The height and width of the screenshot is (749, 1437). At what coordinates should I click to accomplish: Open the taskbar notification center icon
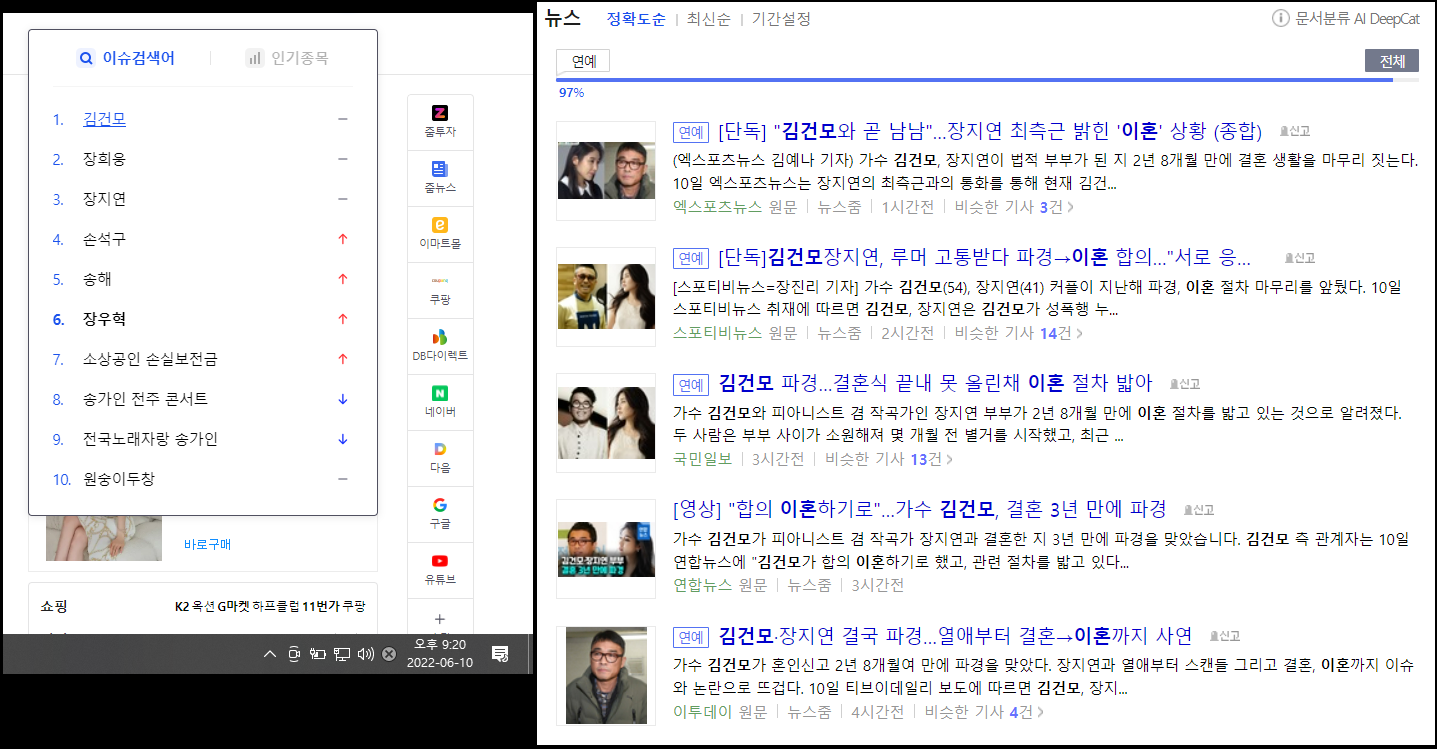[500, 654]
